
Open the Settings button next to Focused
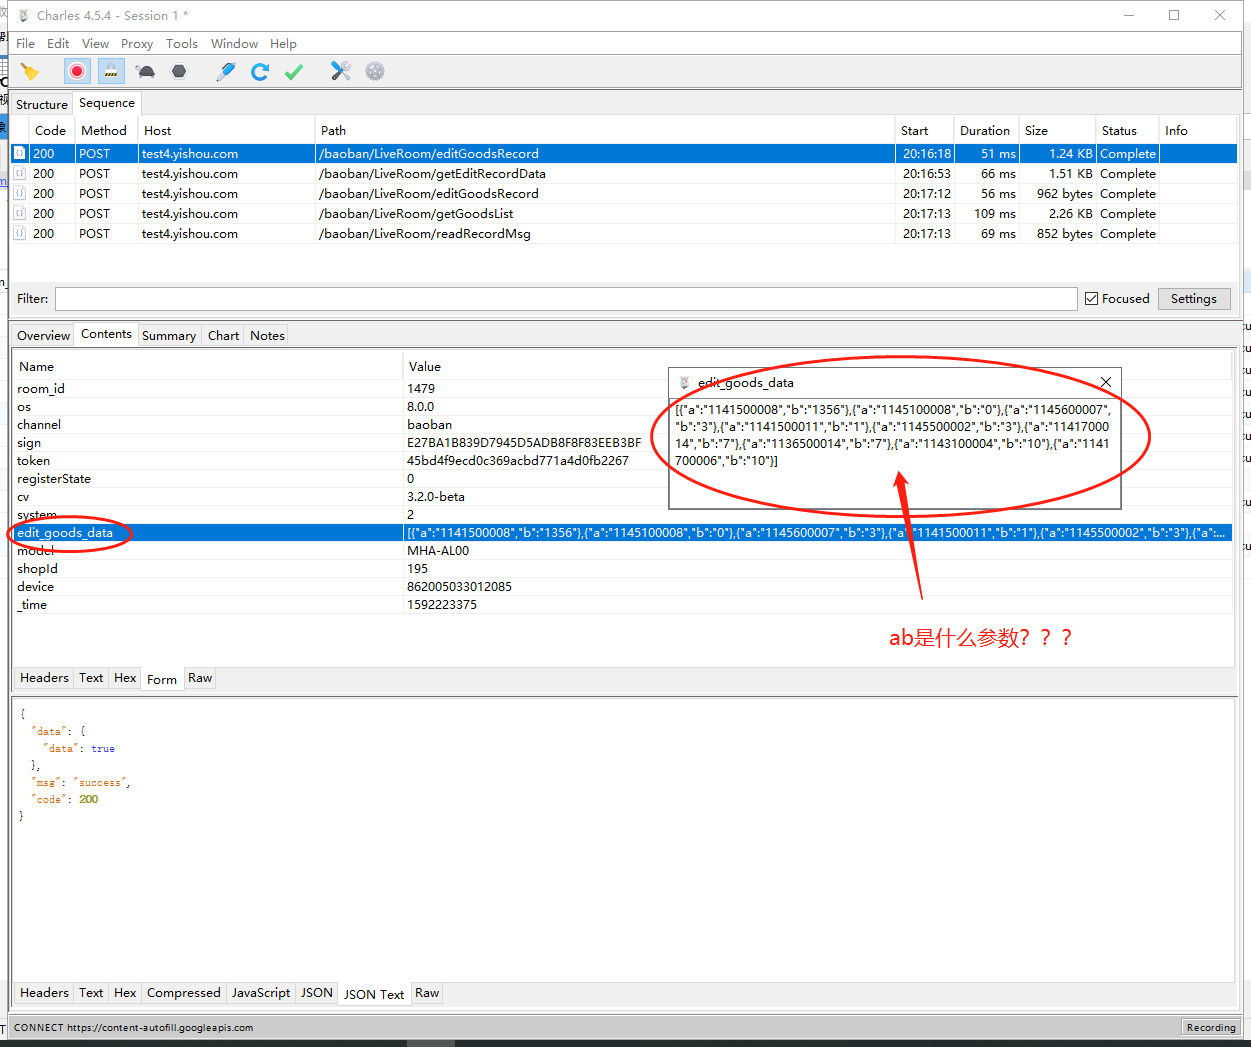coord(1194,299)
